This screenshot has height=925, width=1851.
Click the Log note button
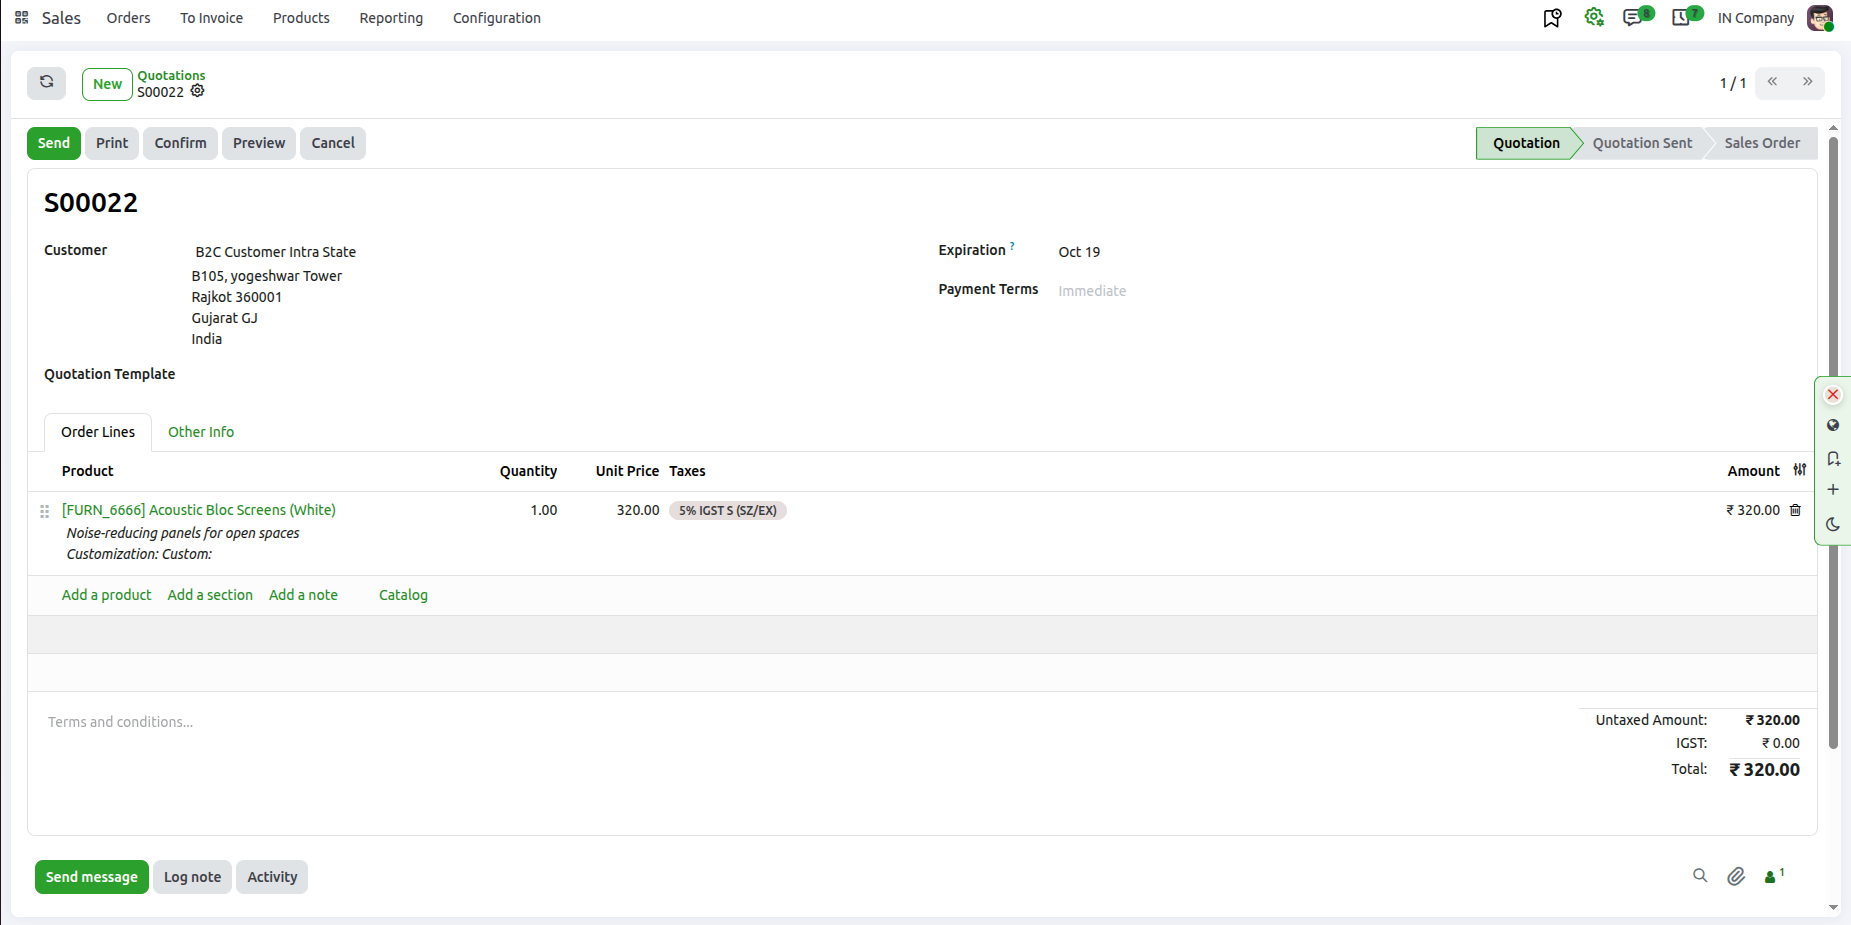tap(192, 877)
